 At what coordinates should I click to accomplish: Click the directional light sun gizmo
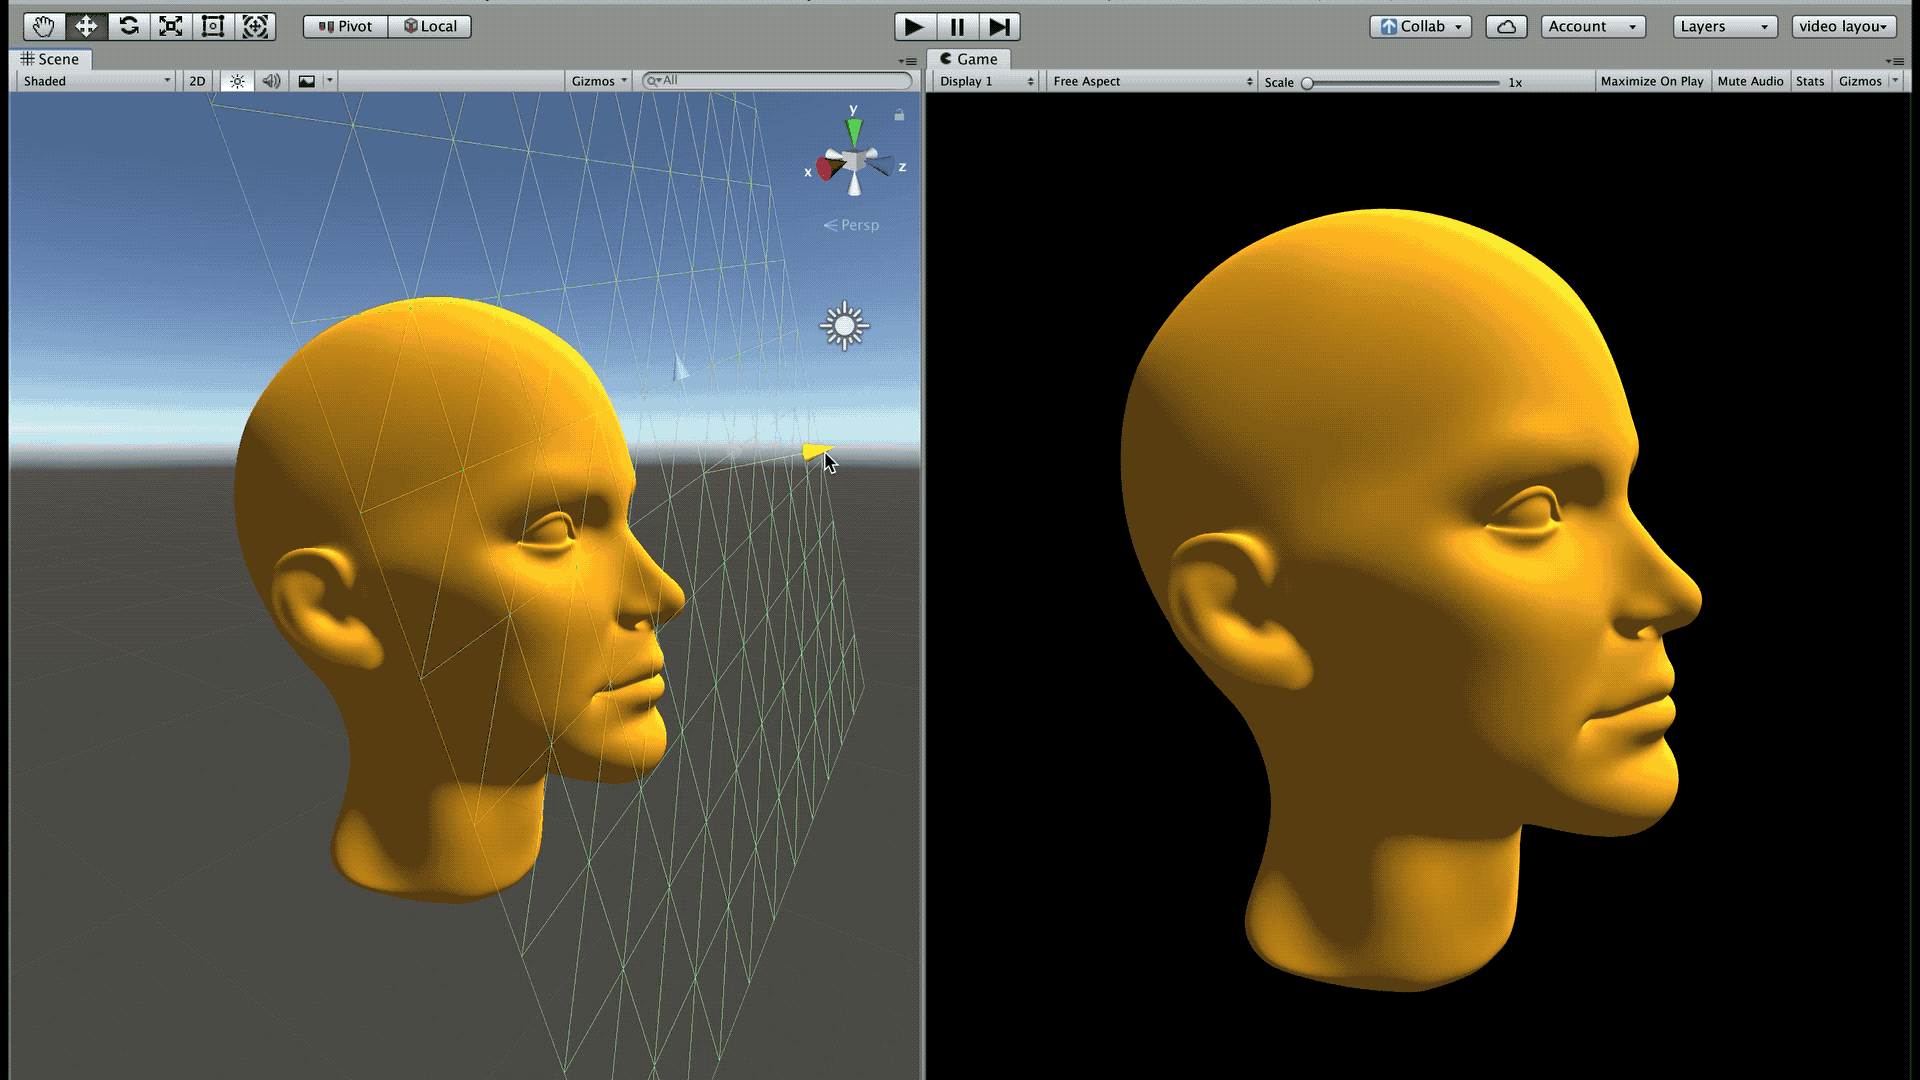(x=844, y=326)
